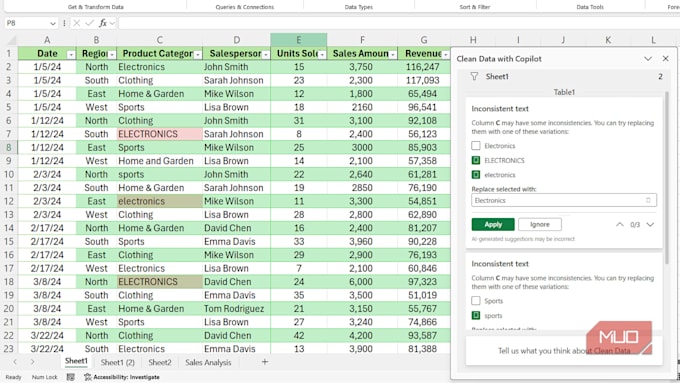This screenshot has height=383, width=680.
Task: Expand the Name Box dropdown arrow
Action: pyautogui.click(x=52, y=23)
